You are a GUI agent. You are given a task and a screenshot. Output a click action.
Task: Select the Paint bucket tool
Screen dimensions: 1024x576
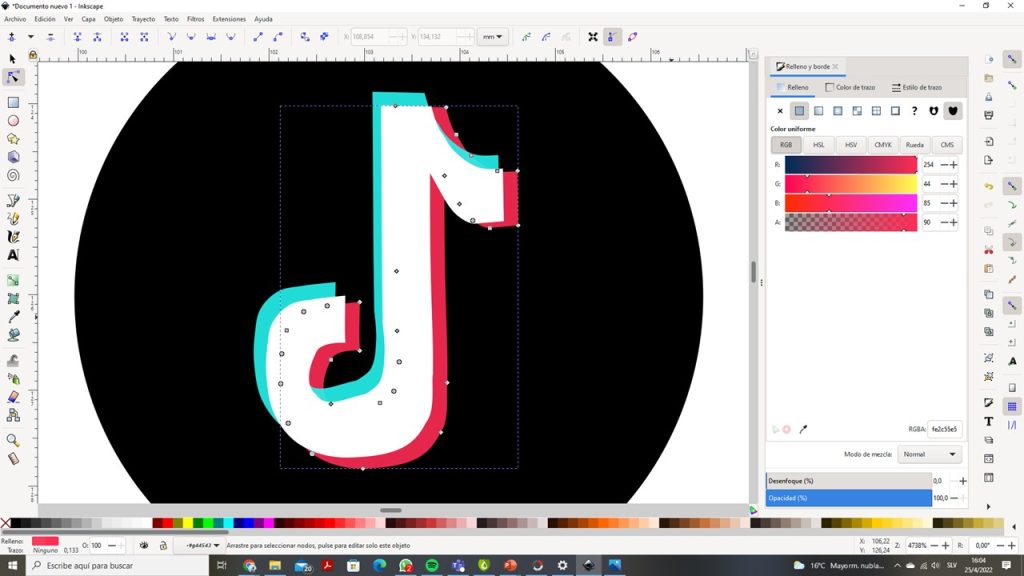[12, 335]
